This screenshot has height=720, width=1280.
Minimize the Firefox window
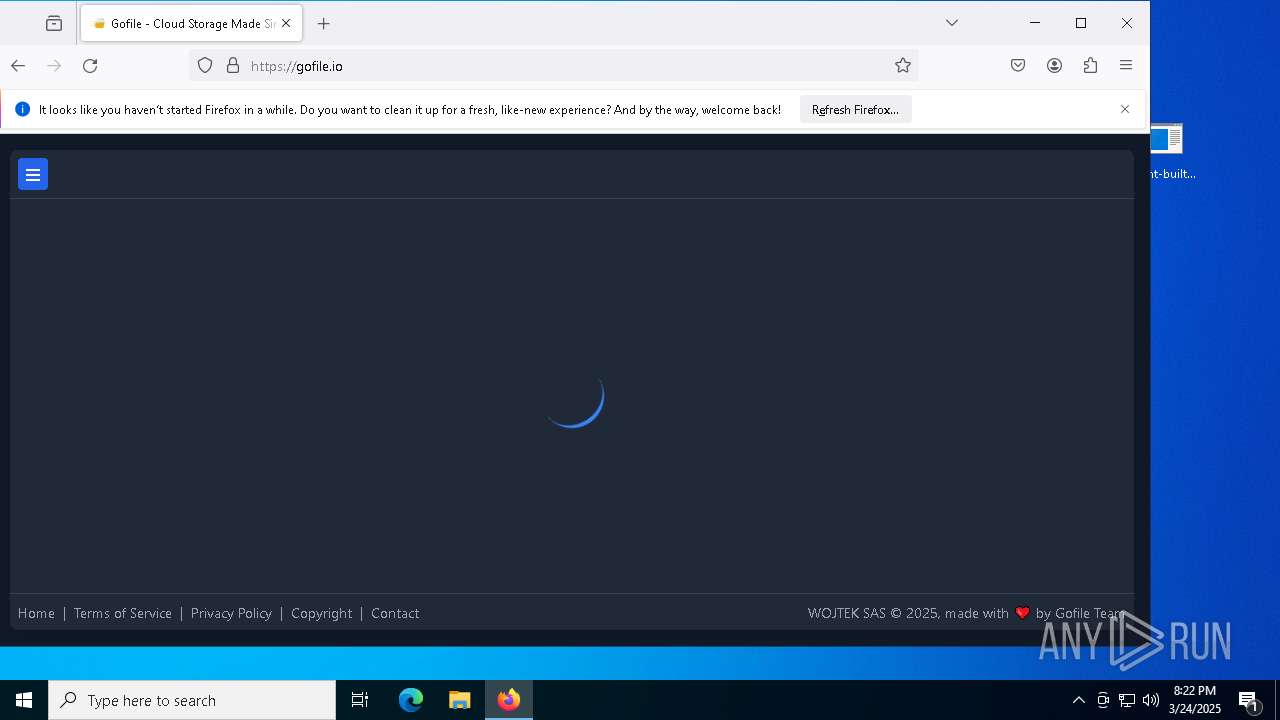pyautogui.click(x=1035, y=23)
